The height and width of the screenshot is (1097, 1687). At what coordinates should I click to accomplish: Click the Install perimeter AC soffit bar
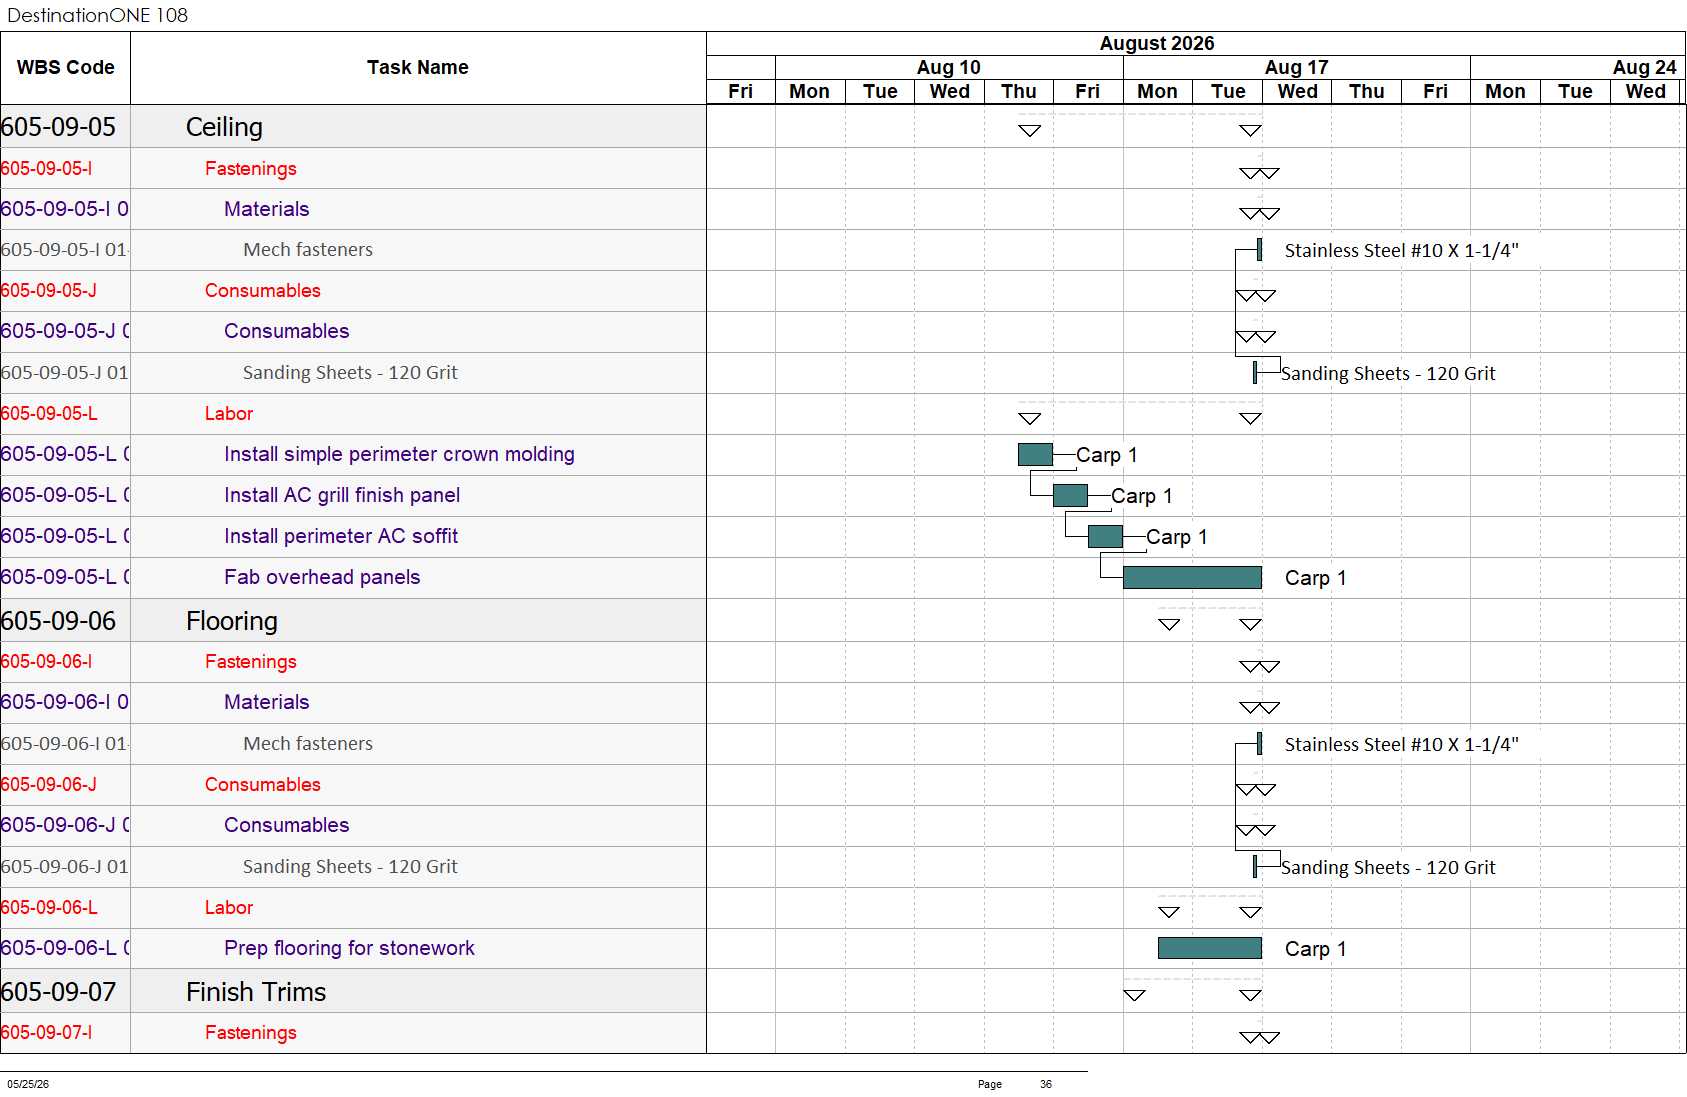1105,536
